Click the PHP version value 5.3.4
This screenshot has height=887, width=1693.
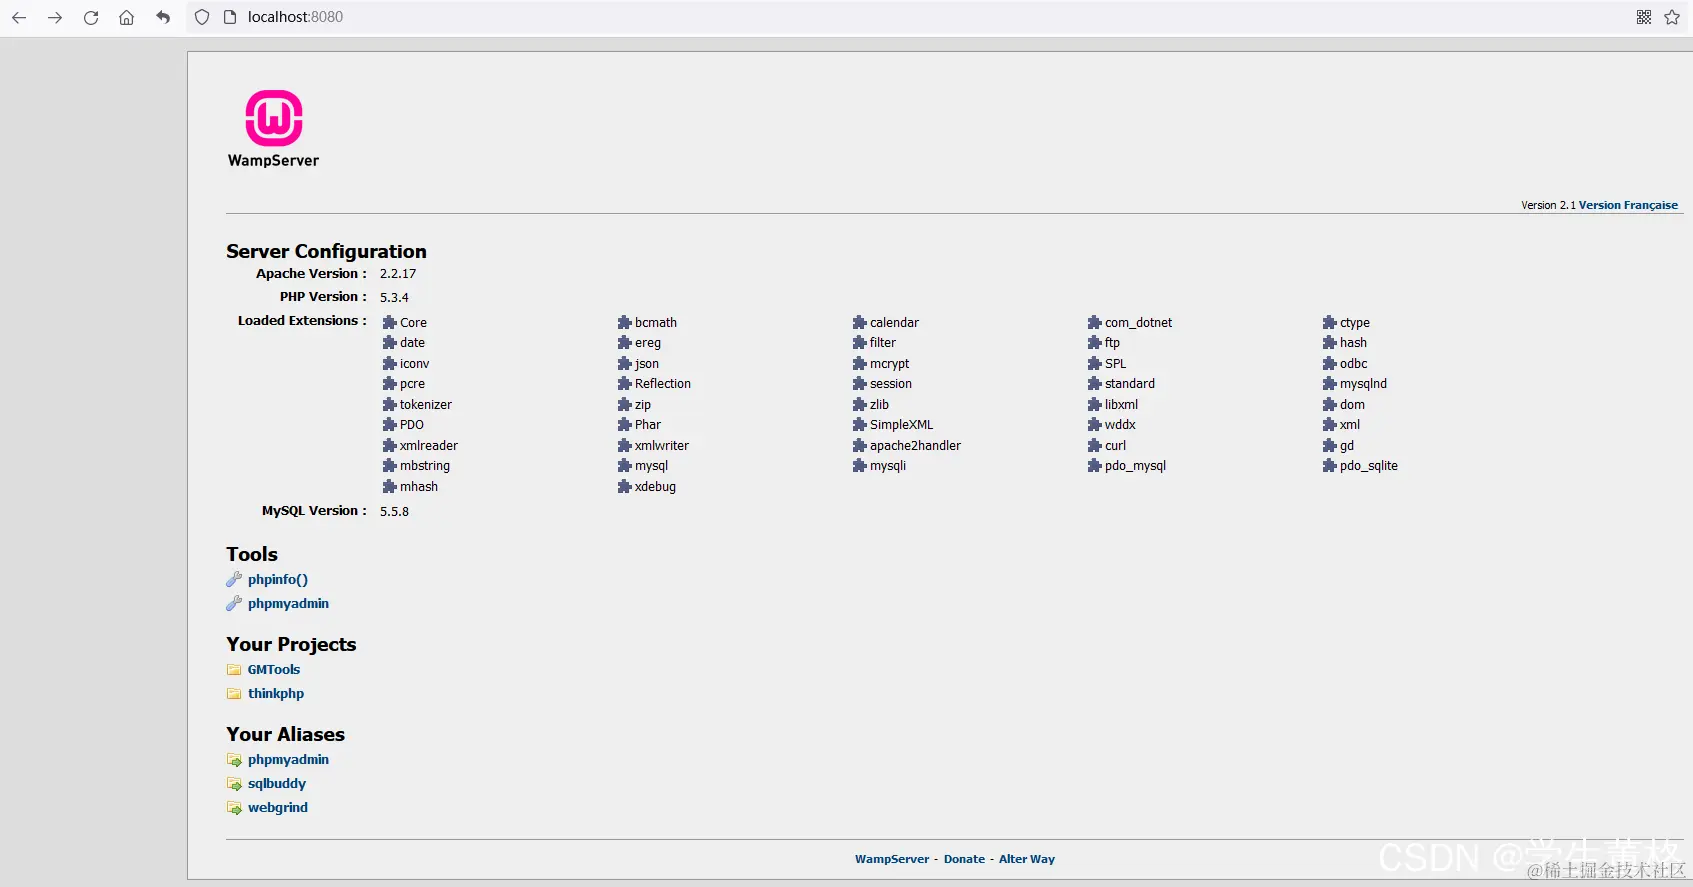pos(394,297)
